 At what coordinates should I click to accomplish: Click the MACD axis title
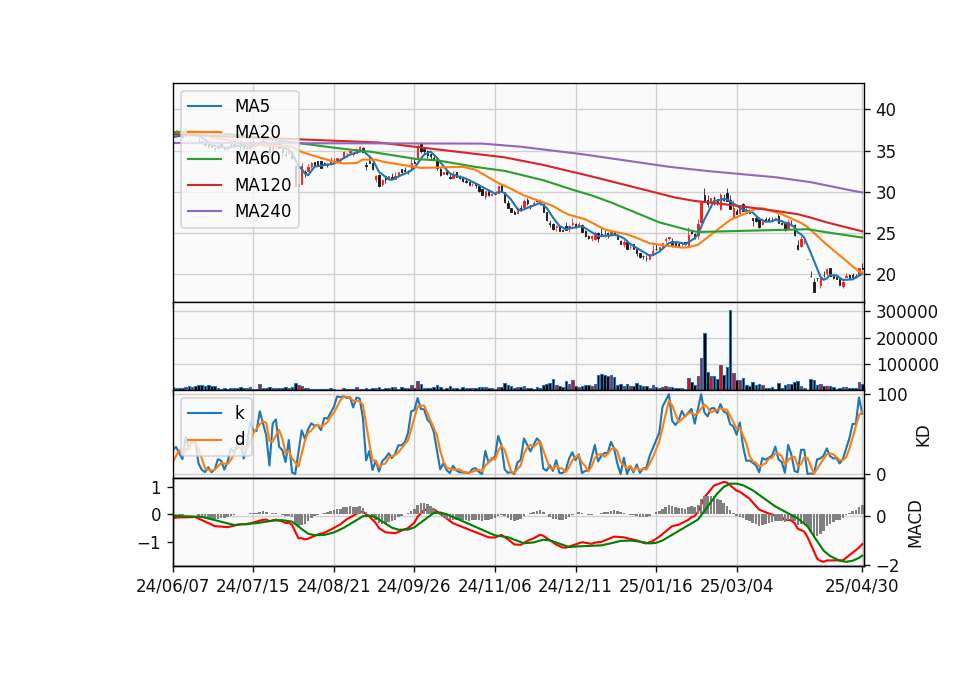pos(915,524)
